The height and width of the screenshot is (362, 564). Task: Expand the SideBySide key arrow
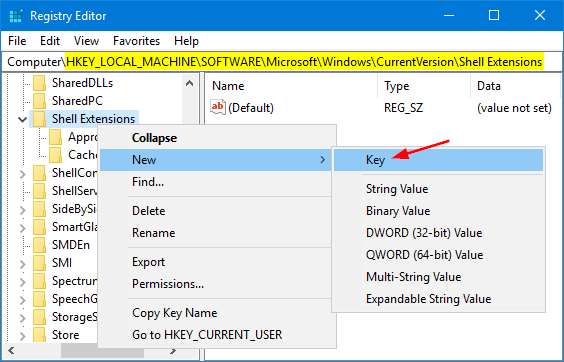tap(23, 210)
